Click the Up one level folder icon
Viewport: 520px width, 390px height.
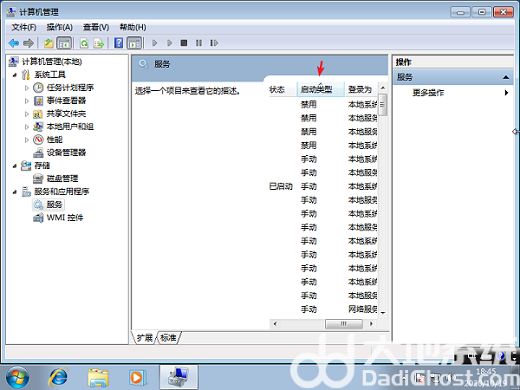click(49, 43)
